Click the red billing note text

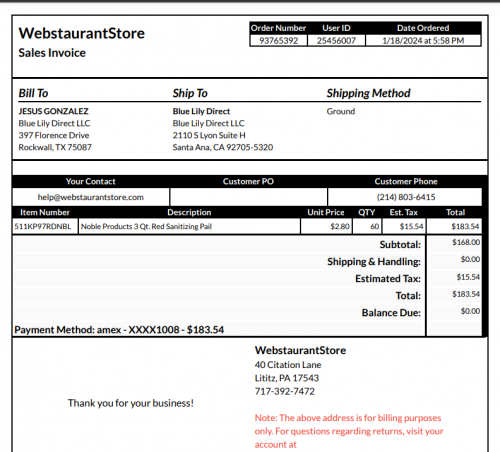click(x=349, y=431)
